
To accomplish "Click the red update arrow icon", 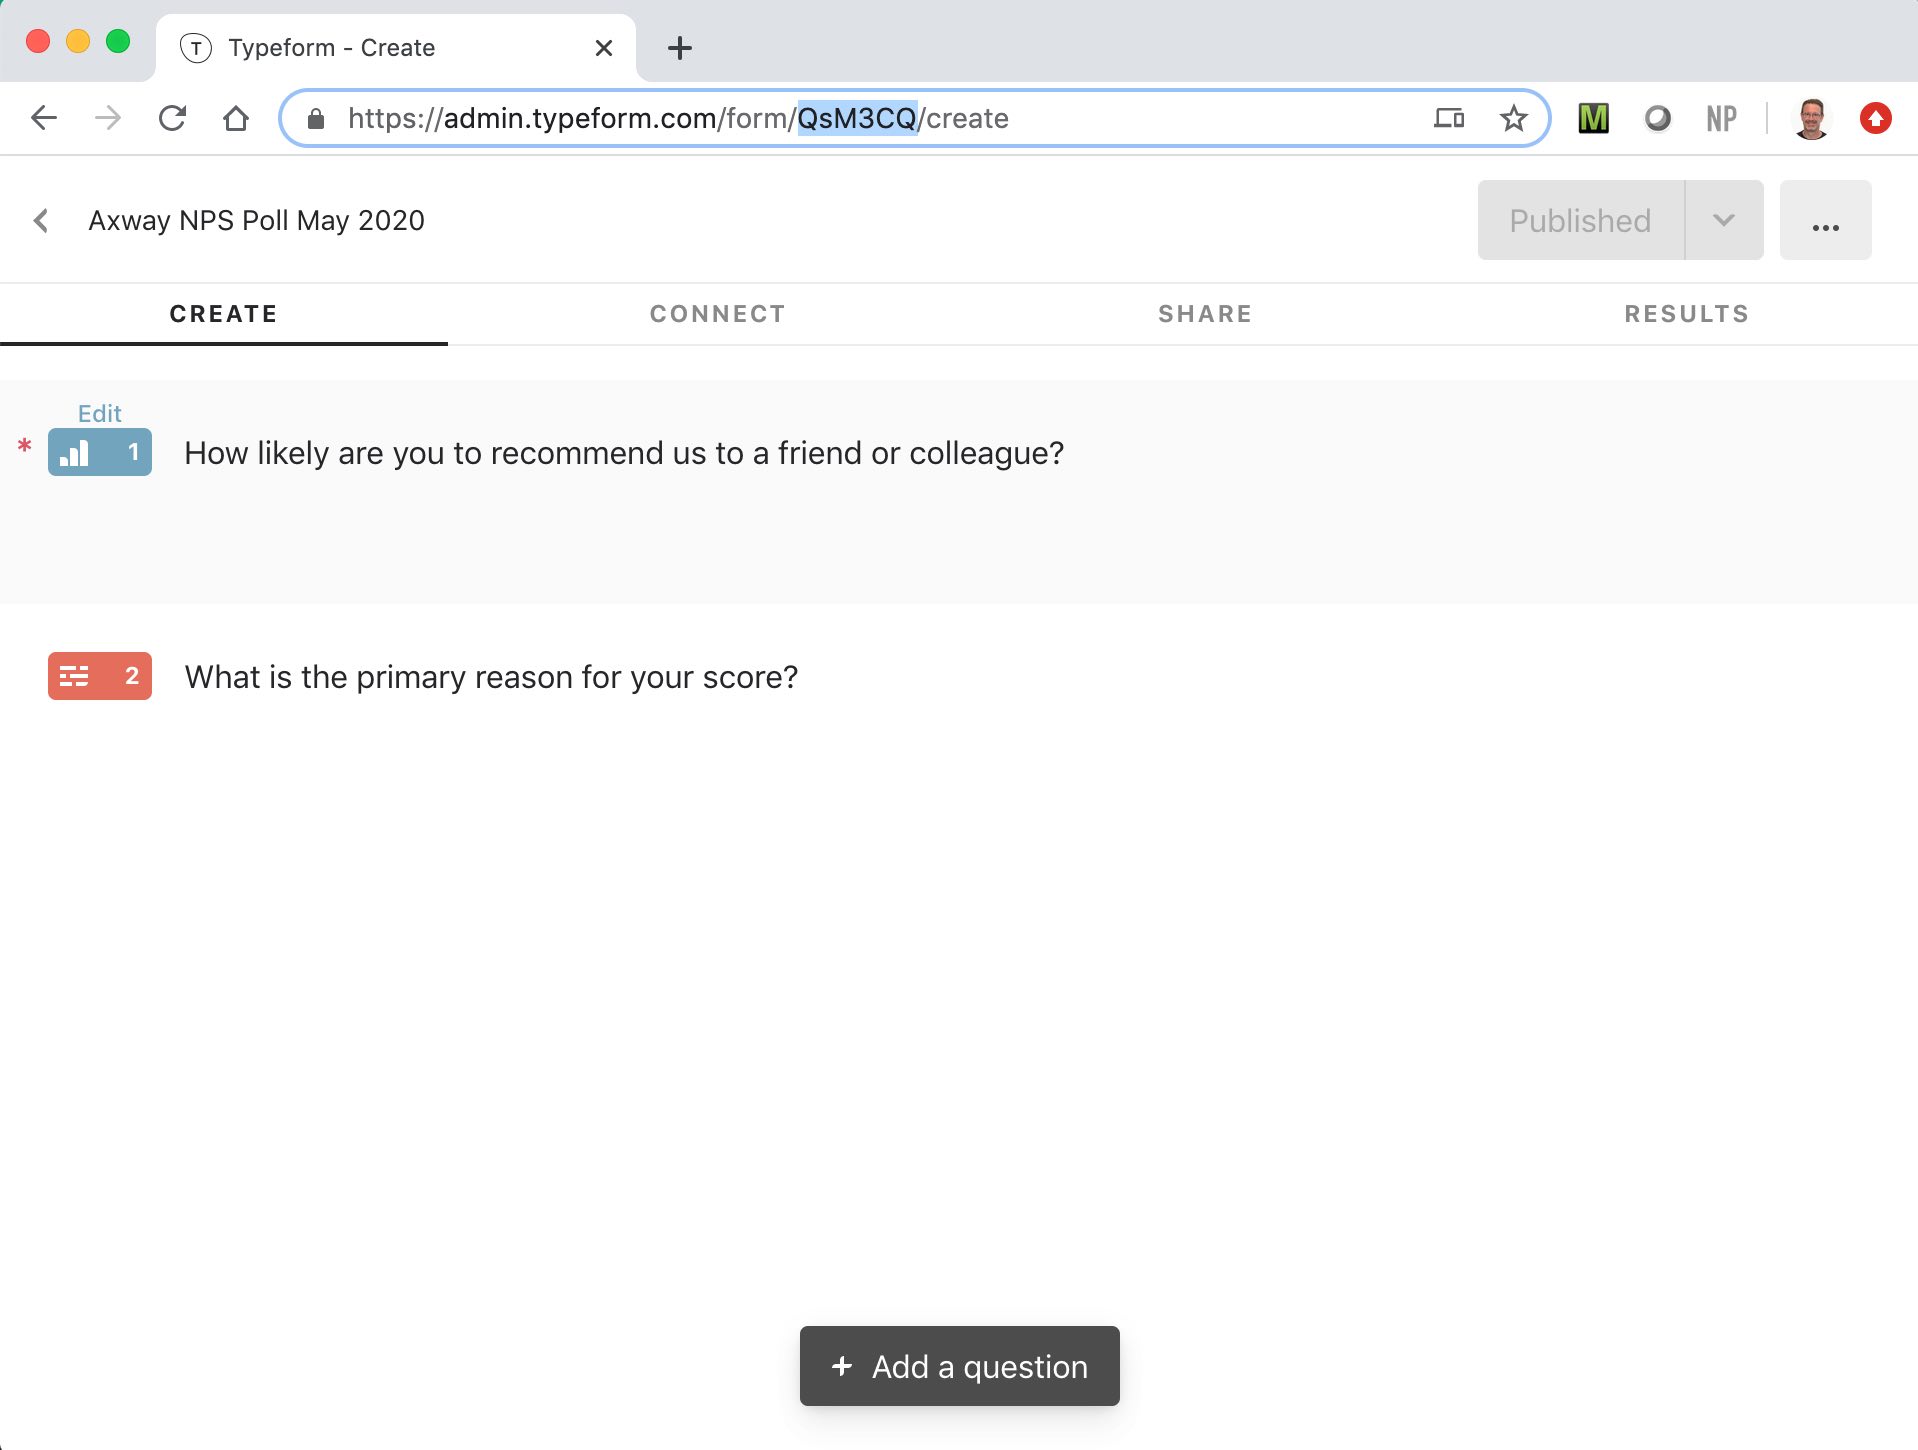I will 1875,118.
